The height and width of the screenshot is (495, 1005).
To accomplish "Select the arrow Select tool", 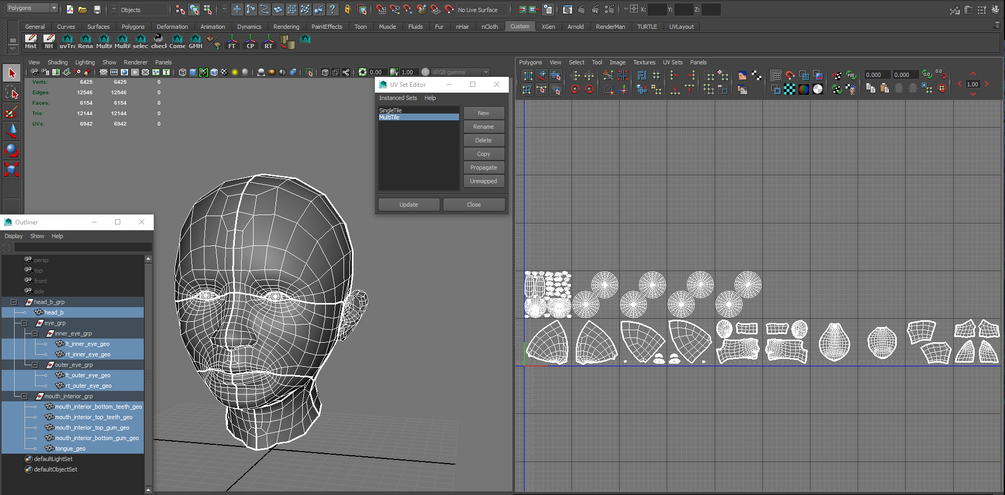I will 11,73.
